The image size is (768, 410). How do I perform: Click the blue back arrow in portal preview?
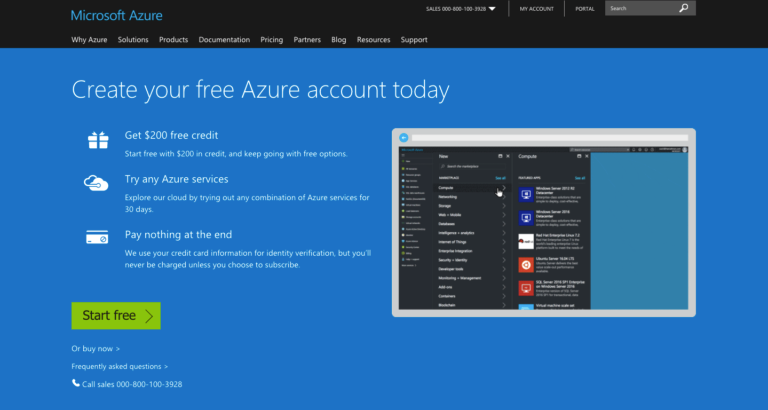coord(404,138)
